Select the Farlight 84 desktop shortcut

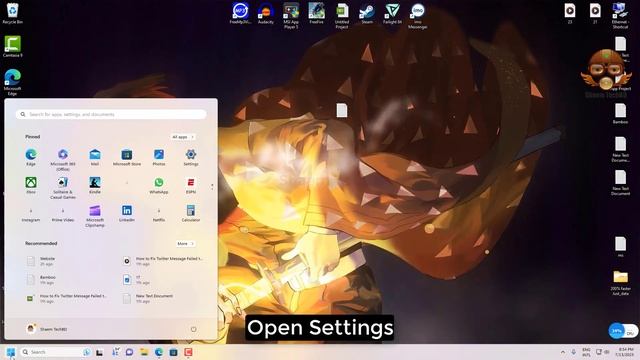pos(392,13)
